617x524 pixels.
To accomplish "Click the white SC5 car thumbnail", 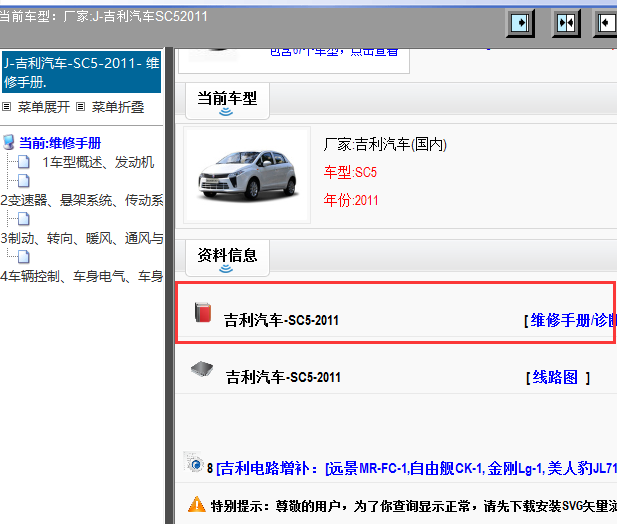I will tap(247, 175).
